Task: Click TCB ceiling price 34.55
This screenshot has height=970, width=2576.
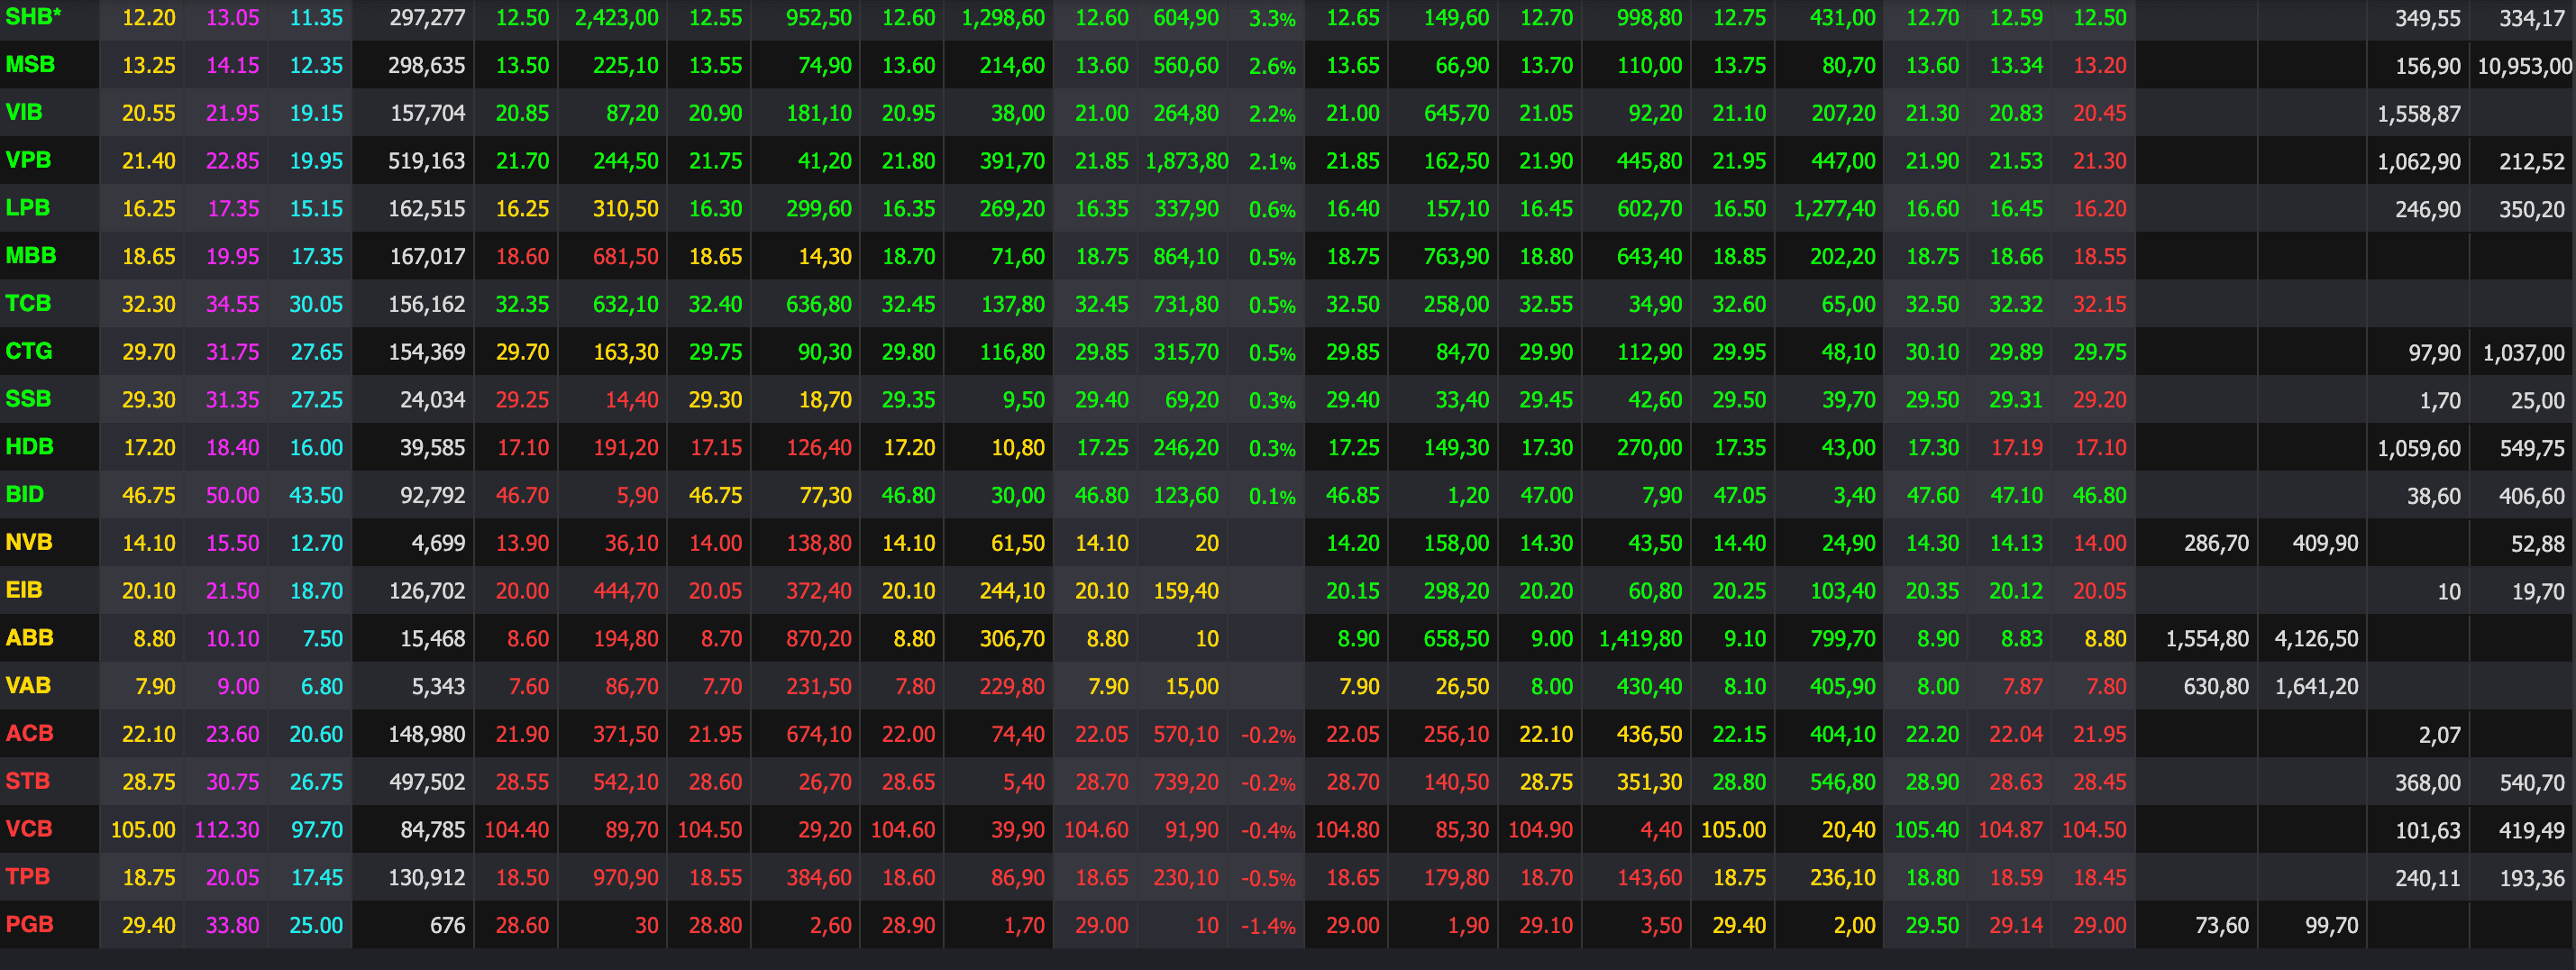Action: point(232,304)
